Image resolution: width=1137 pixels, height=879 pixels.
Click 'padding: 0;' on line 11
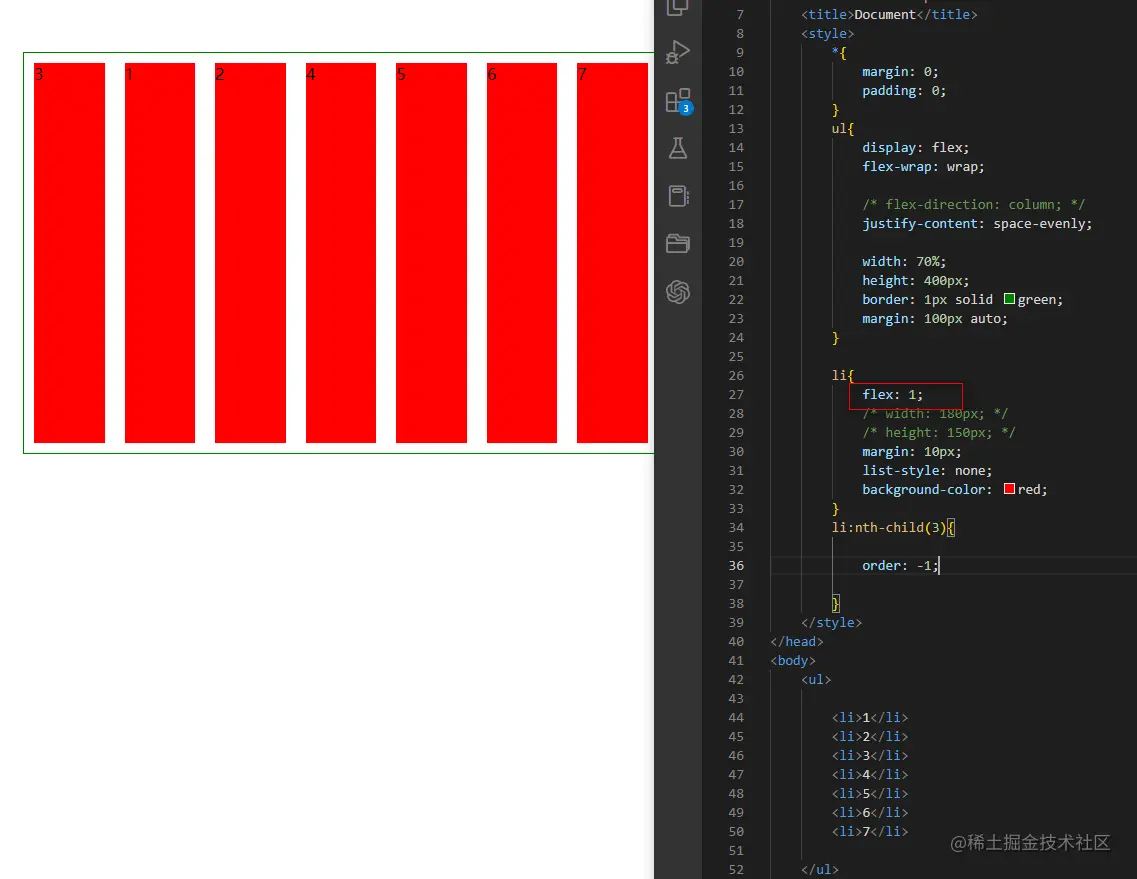click(x=904, y=91)
